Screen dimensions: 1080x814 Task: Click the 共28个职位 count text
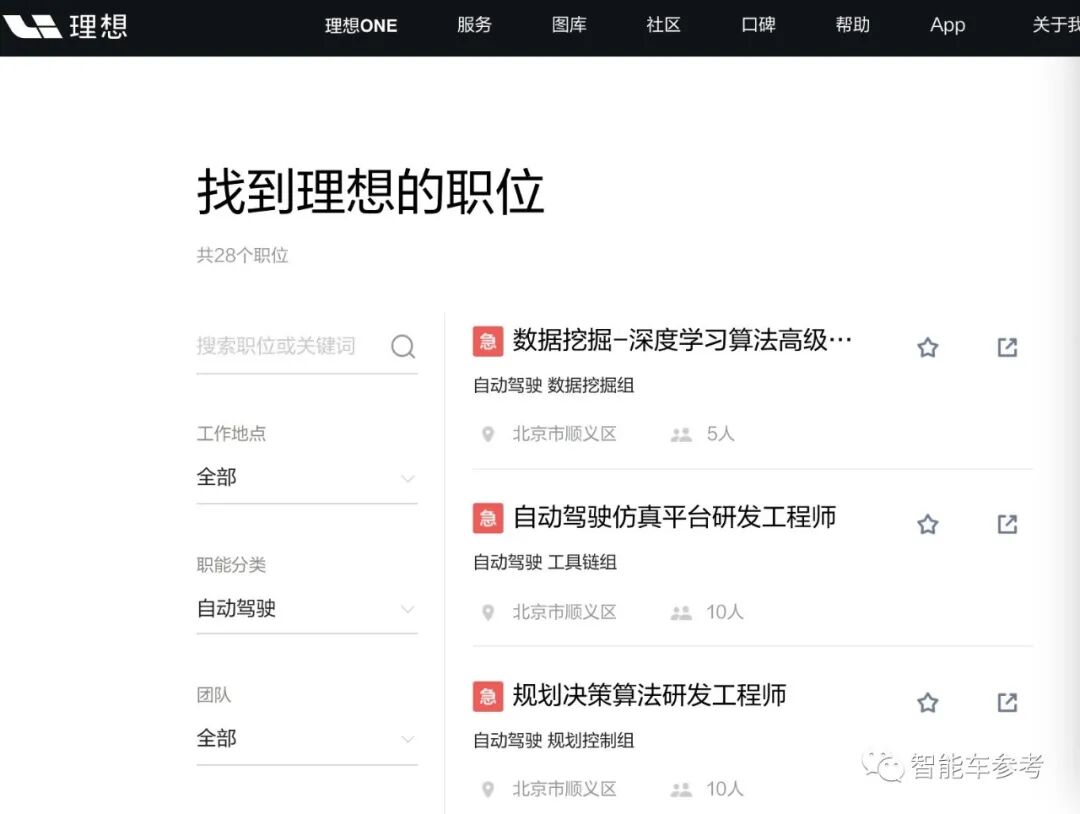tap(242, 255)
